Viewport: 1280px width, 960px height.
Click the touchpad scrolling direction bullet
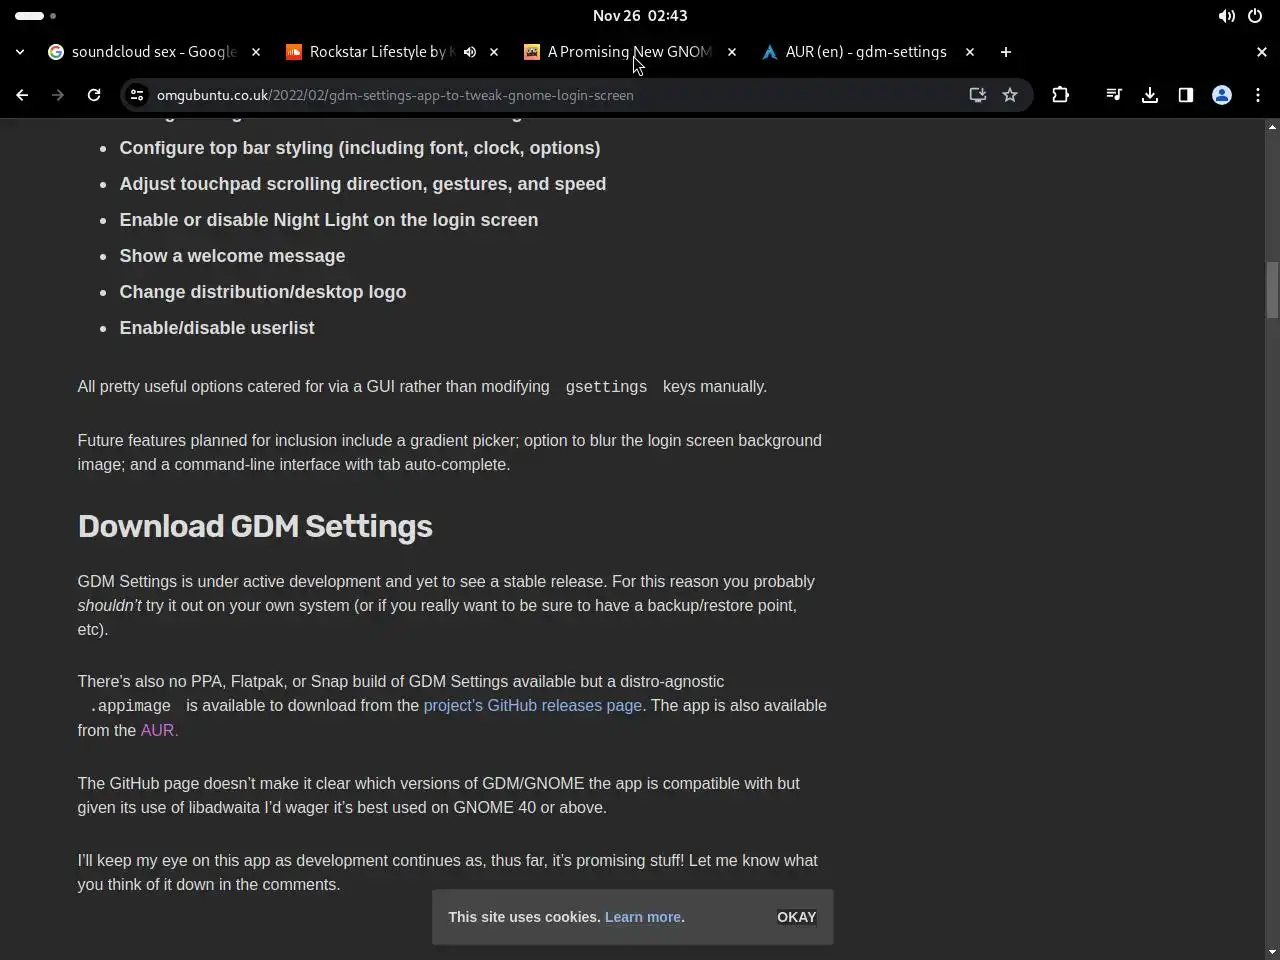pyautogui.click(x=363, y=184)
